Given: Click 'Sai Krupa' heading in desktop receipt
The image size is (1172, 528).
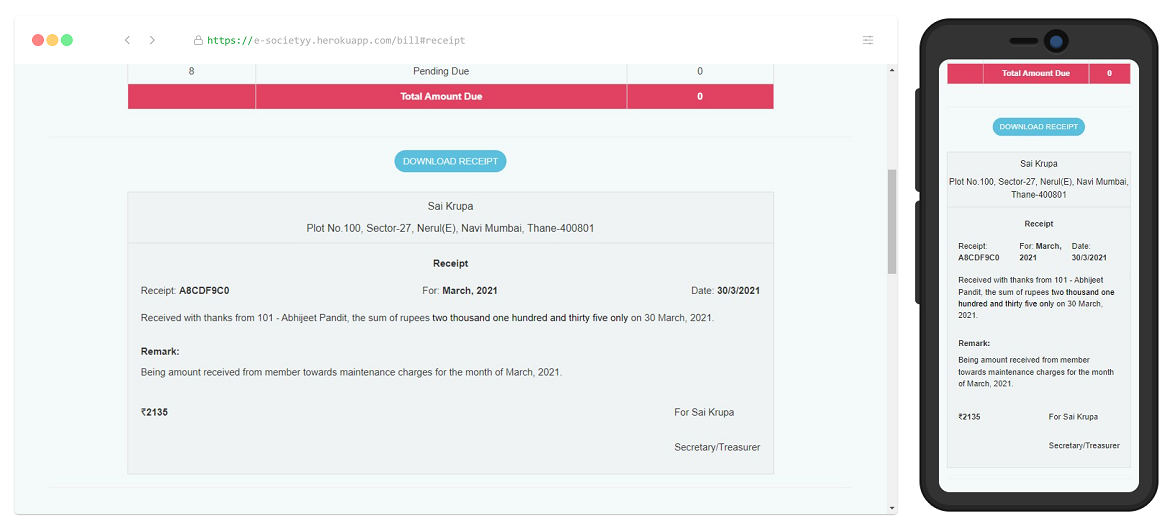Looking at the screenshot, I should tap(450, 206).
